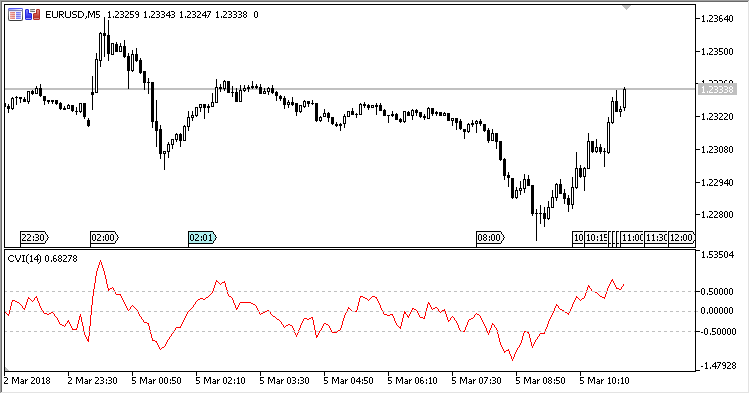Click the highlighted 02:01 event flag

(202, 238)
